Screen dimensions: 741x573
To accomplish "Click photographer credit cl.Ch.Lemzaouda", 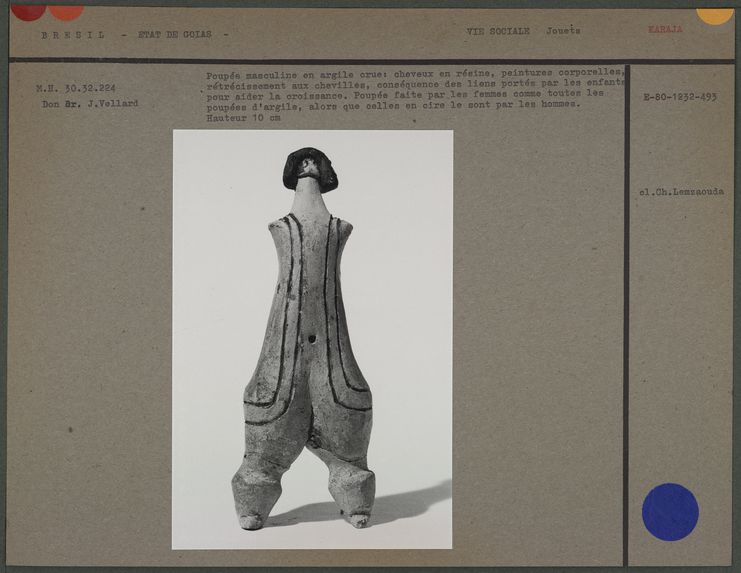I will (x=683, y=191).
